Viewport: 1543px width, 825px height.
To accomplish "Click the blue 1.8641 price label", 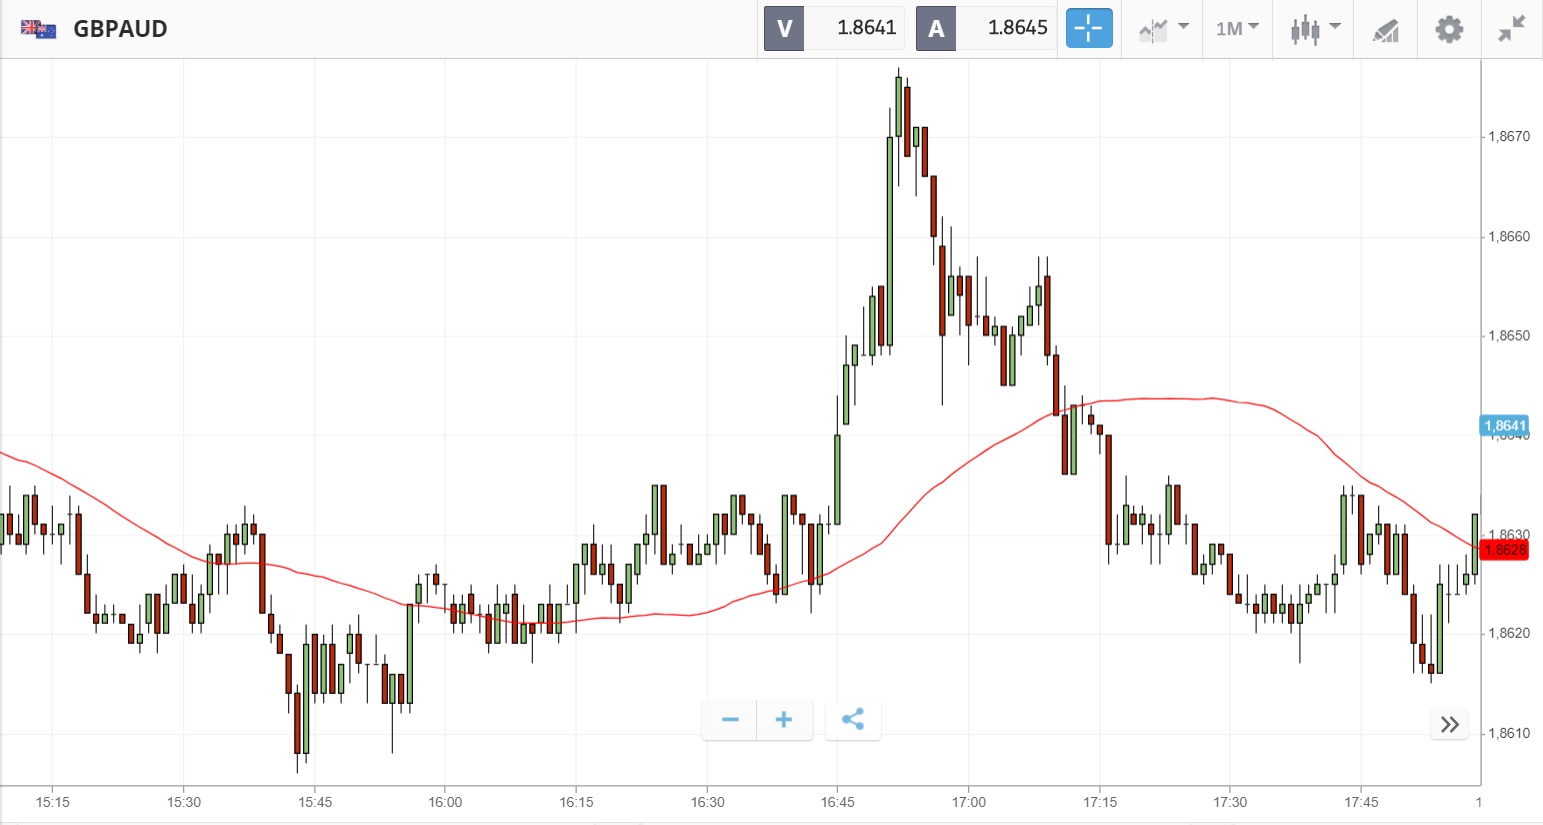I will pyautogui.click(x=1504, y=426).
